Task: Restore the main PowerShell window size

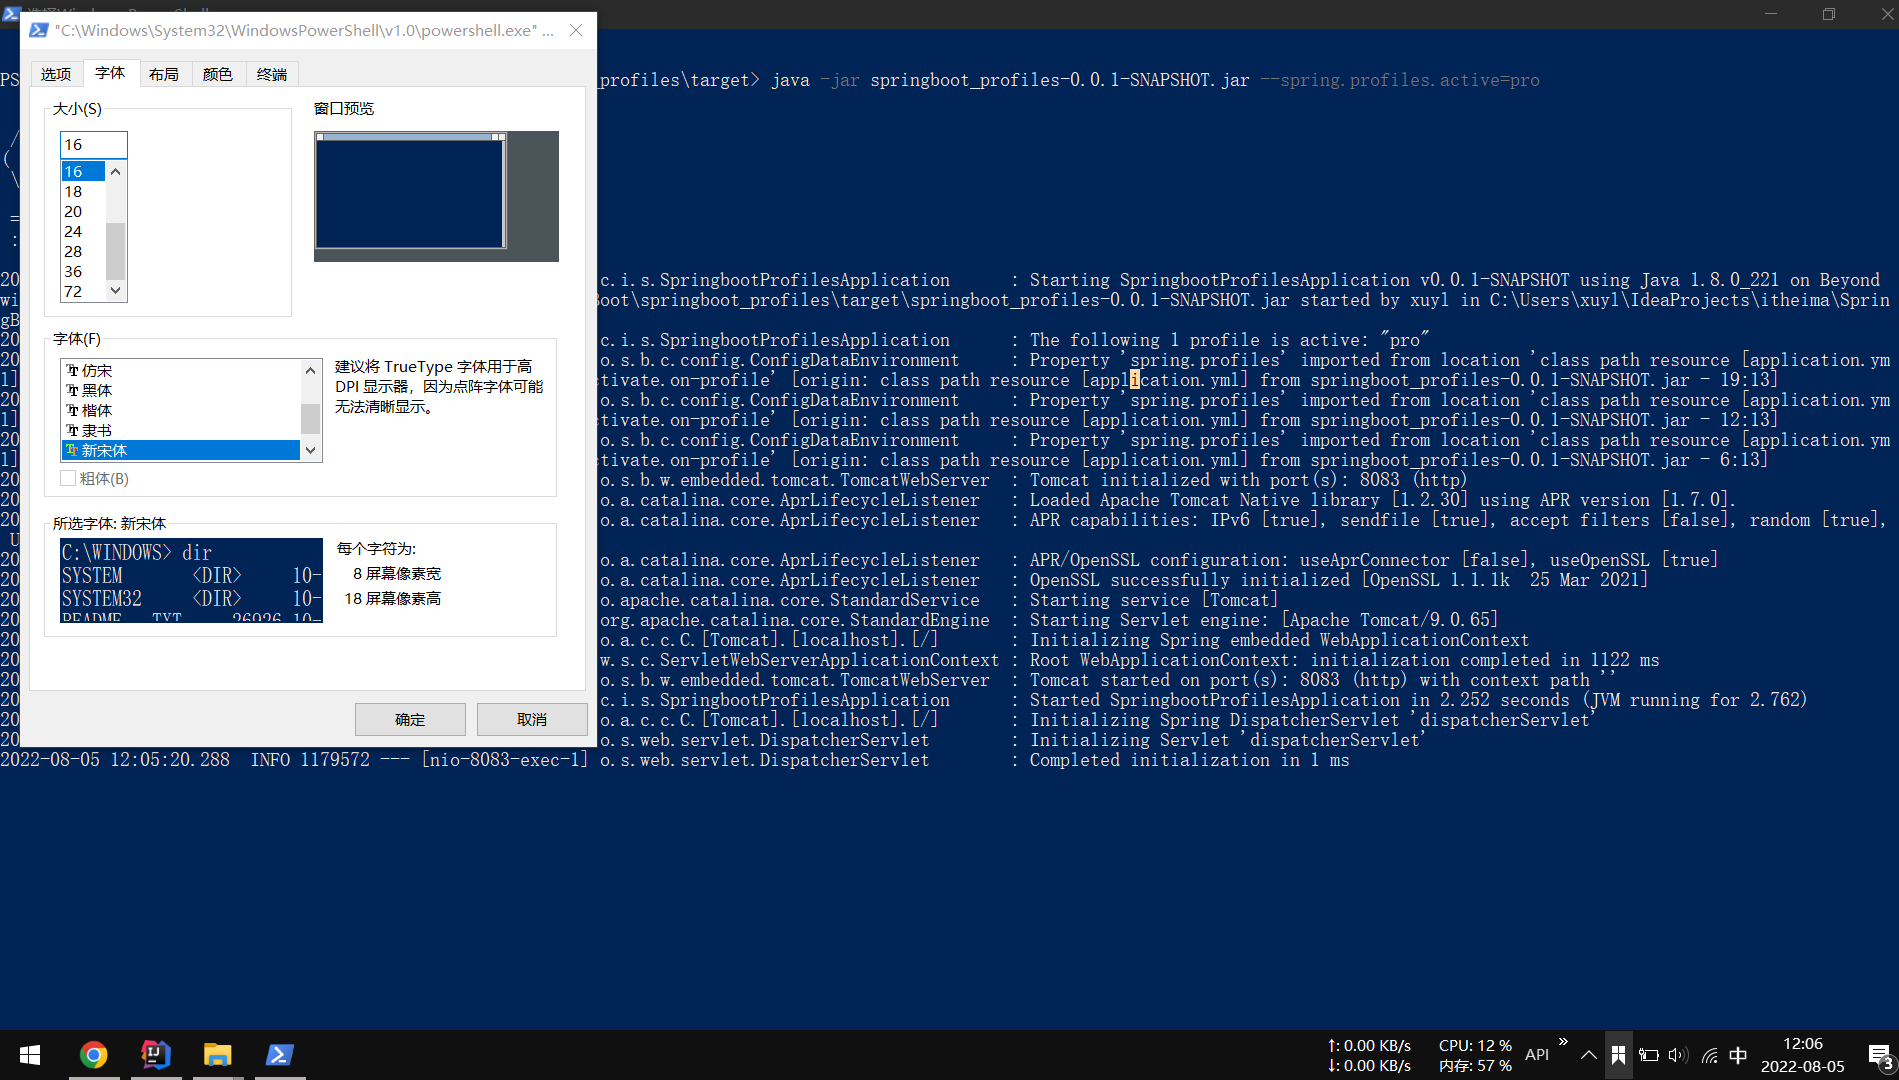Action: tap(1829, 14)
